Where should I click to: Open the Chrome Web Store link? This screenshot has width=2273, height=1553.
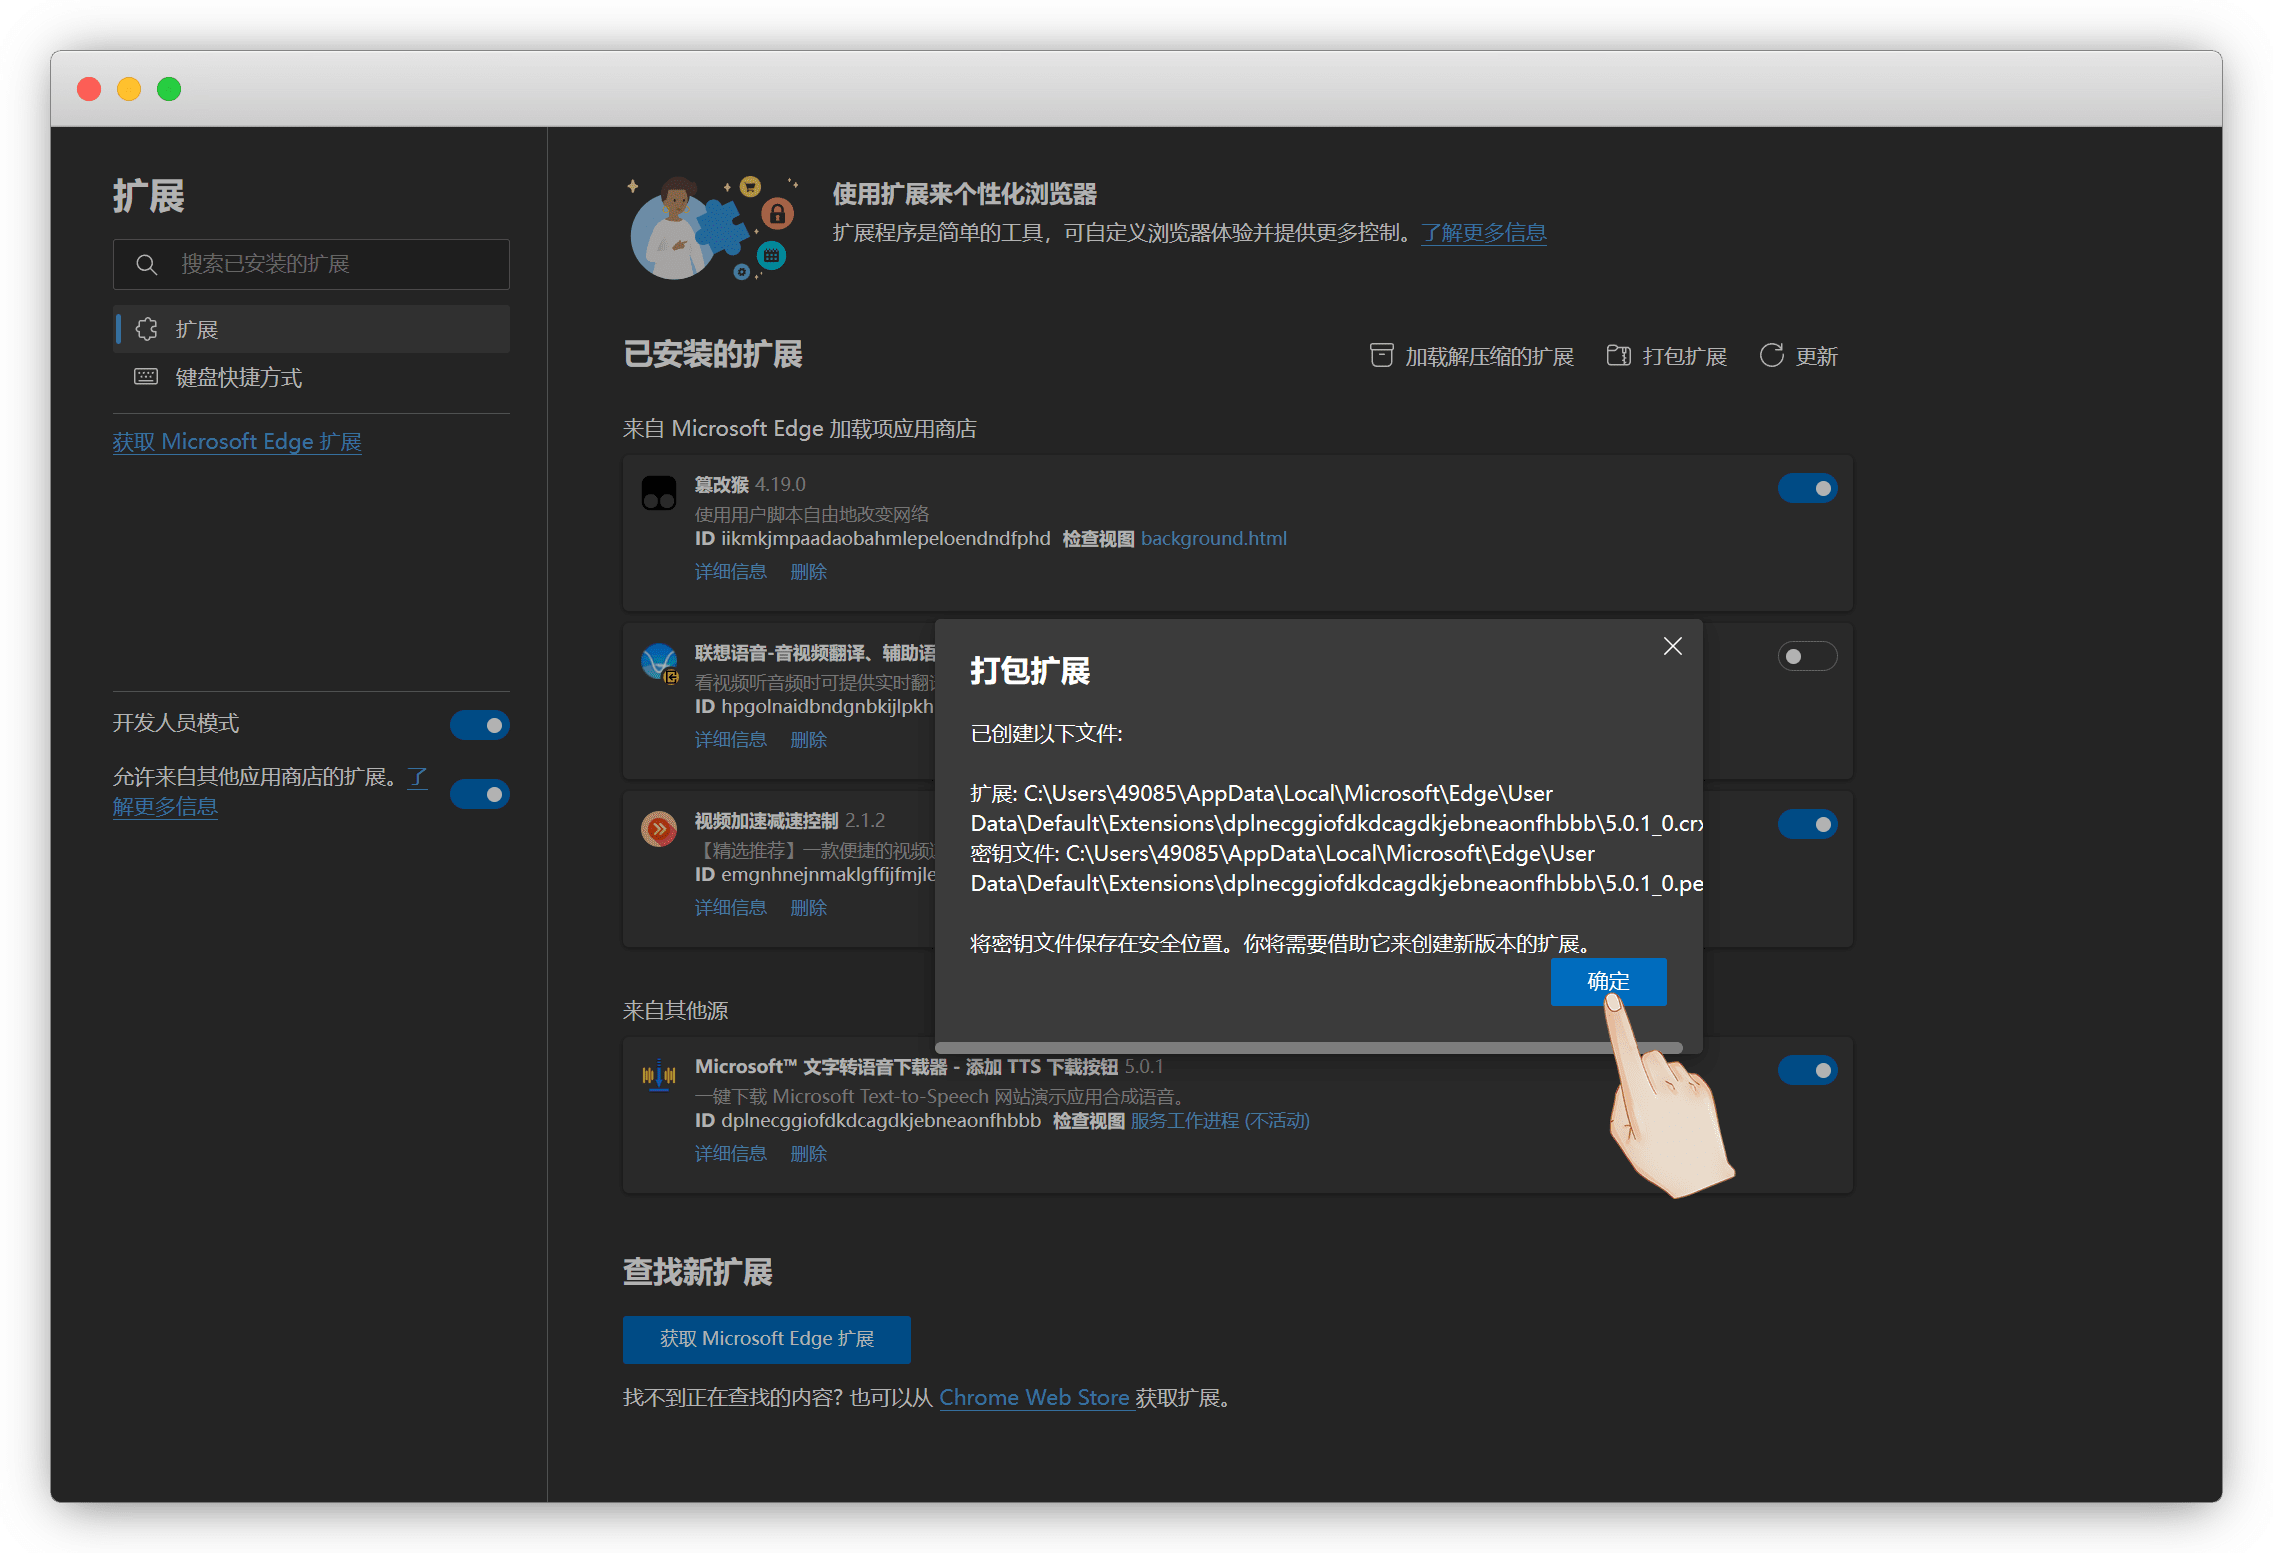point(1034,1398)
